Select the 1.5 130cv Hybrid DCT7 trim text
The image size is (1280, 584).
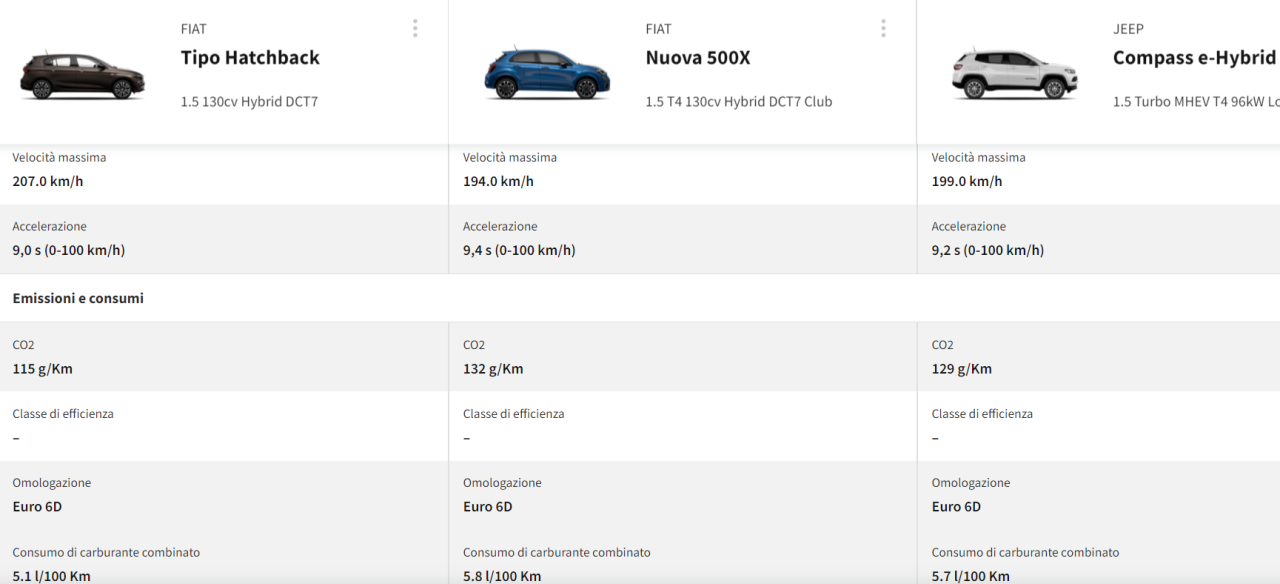[249, 101]
